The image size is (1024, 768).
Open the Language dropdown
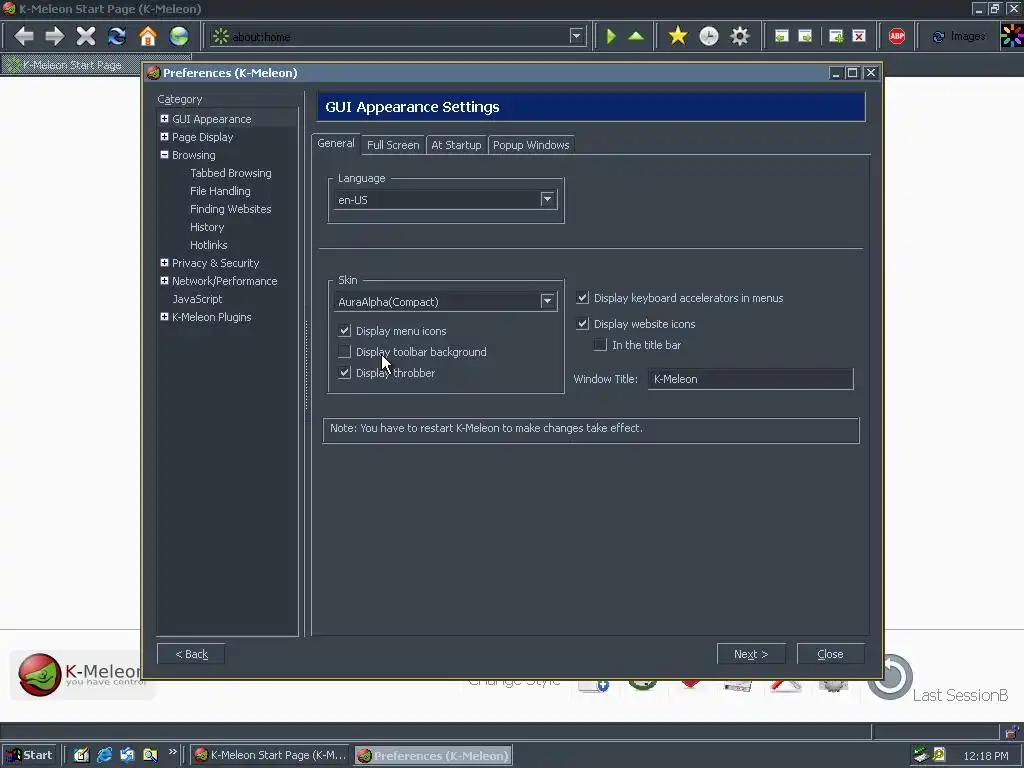tap(547, 199)
